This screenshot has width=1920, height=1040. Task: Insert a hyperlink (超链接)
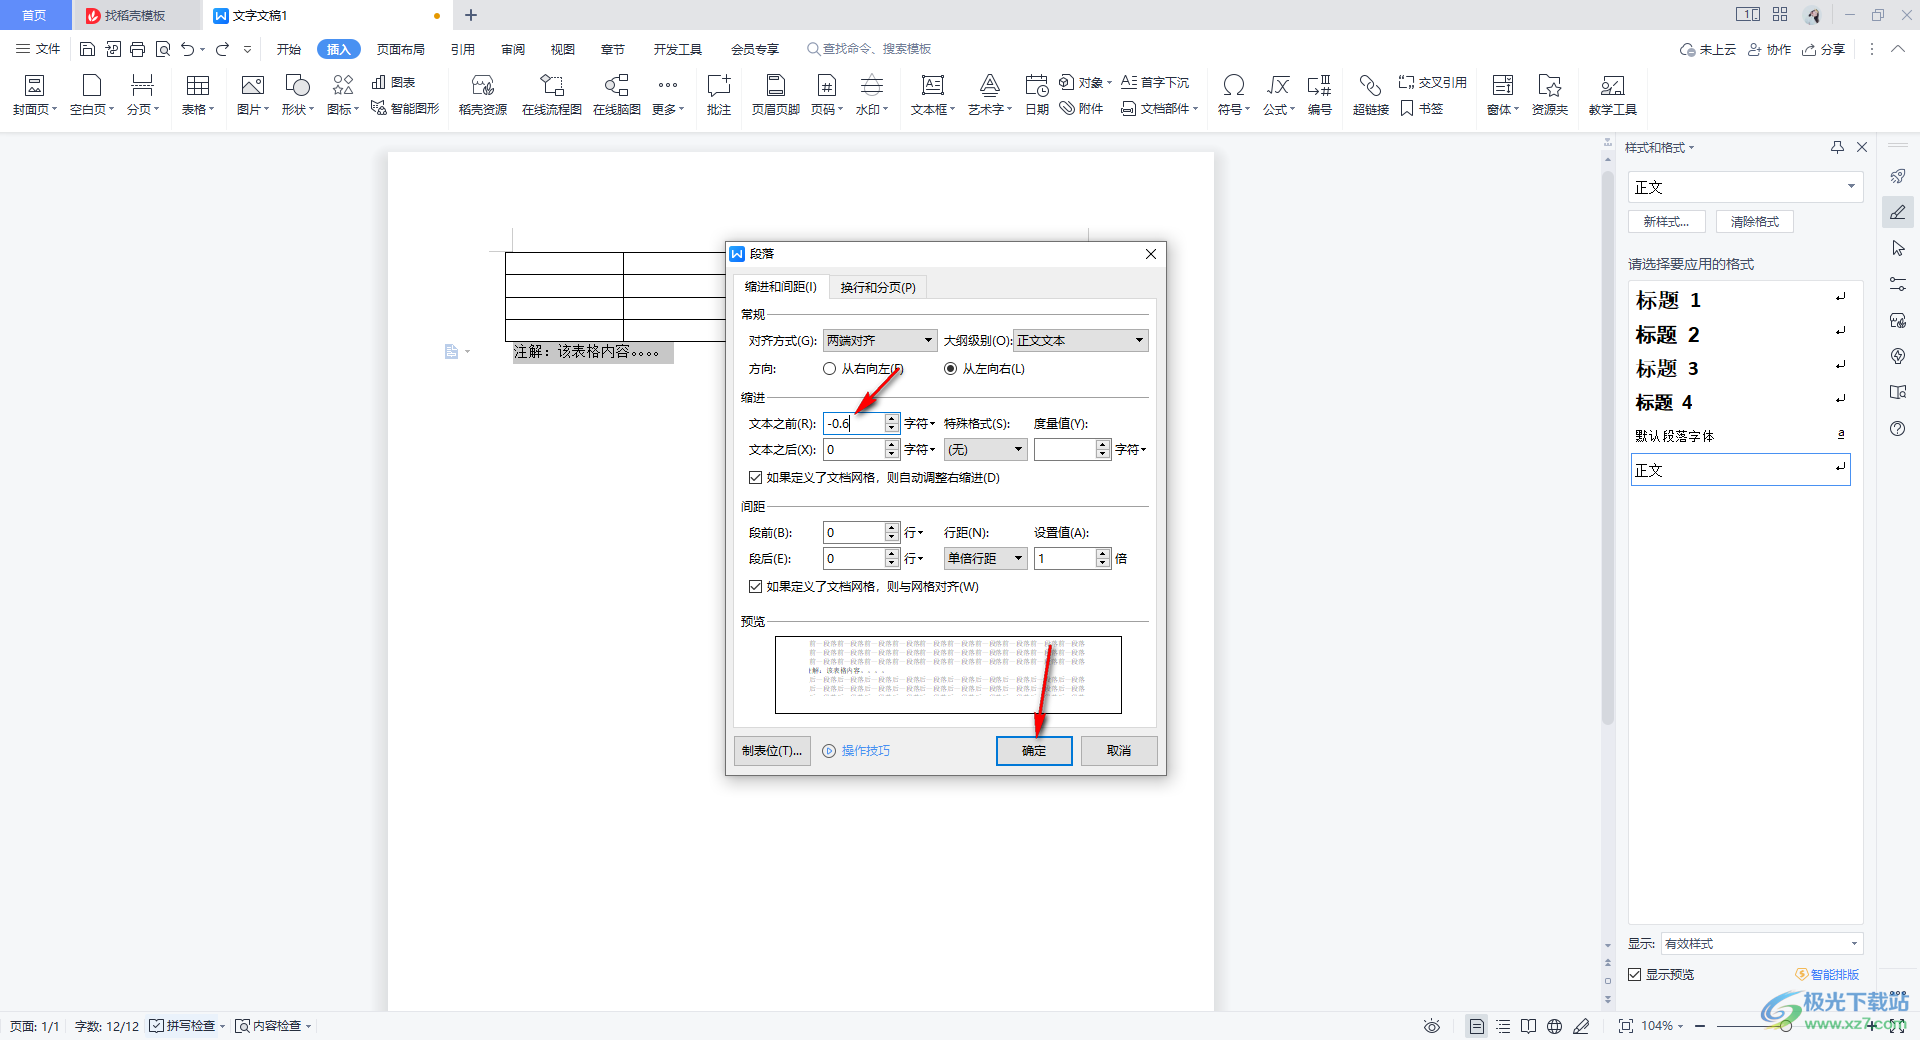[x=1370, y=95]
